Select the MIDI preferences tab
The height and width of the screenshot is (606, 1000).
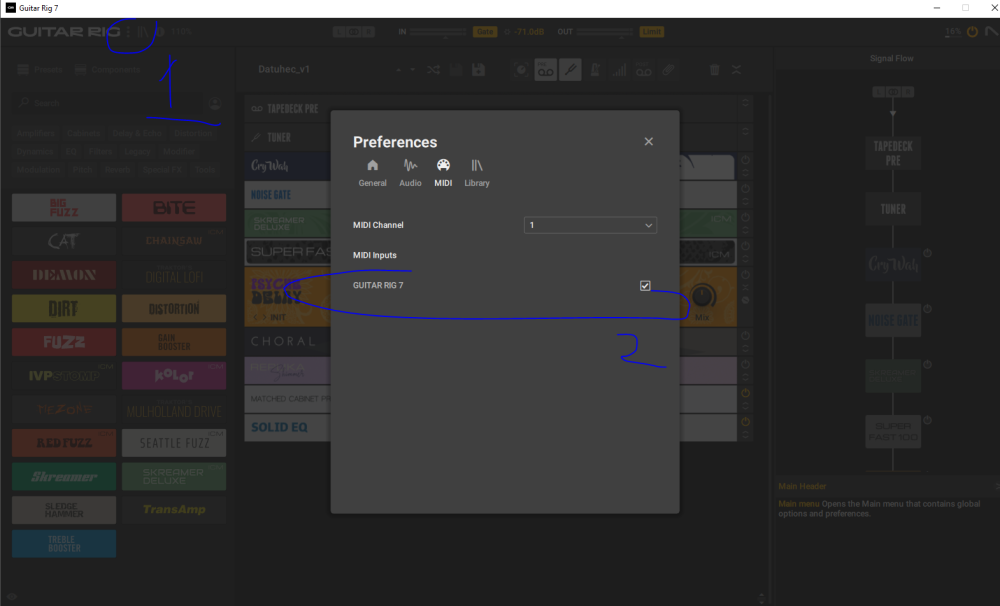tap(443, 173)
